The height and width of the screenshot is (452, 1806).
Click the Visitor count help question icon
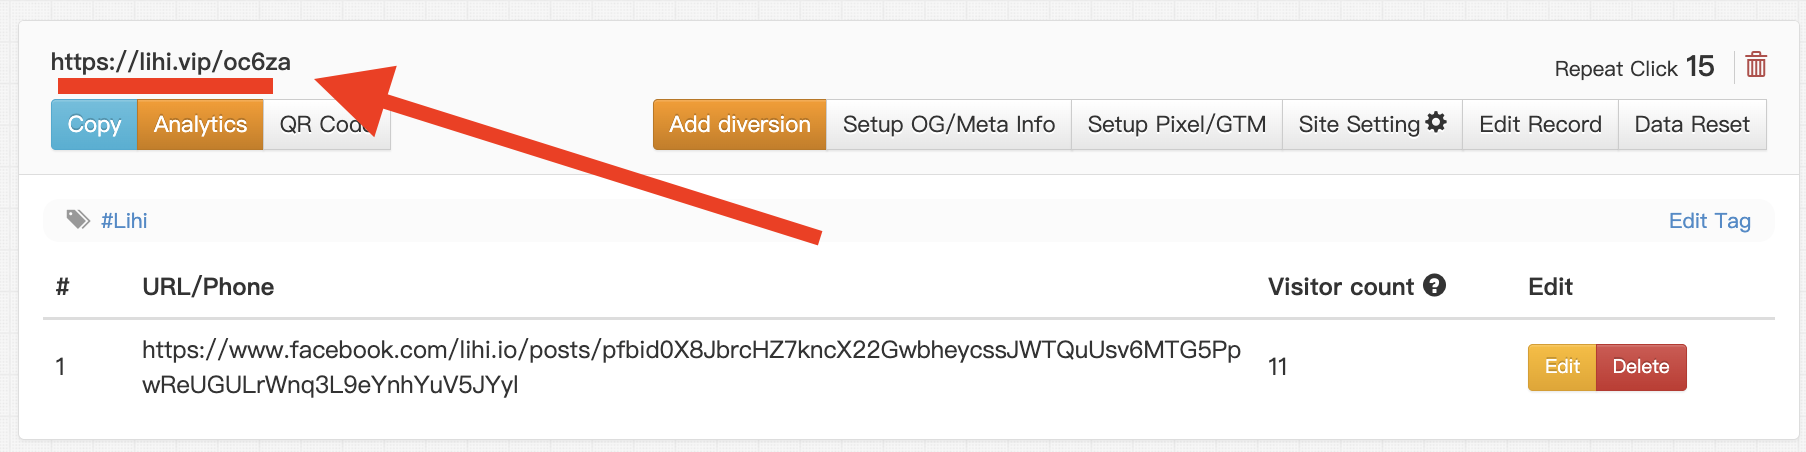1434,286
